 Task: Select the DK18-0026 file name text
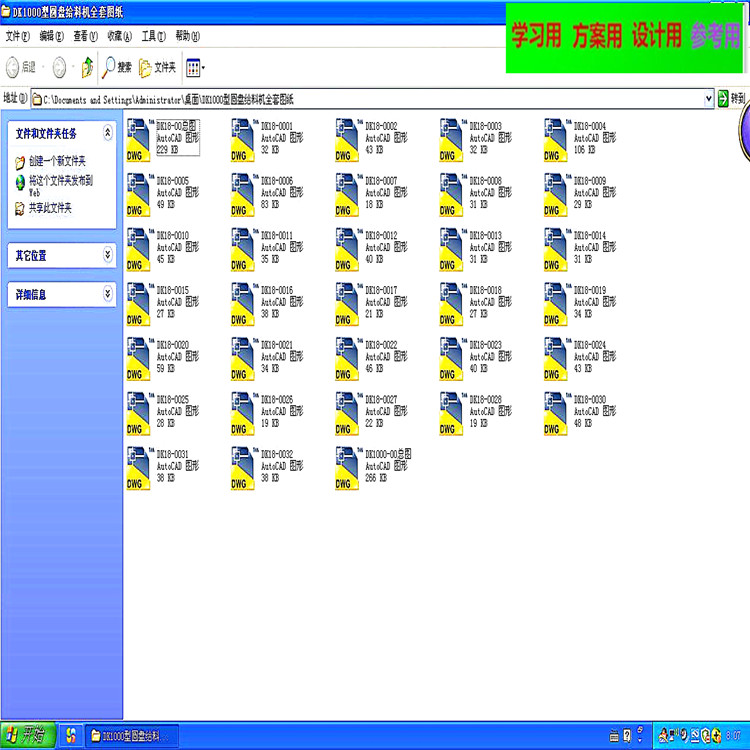point(277,399)
